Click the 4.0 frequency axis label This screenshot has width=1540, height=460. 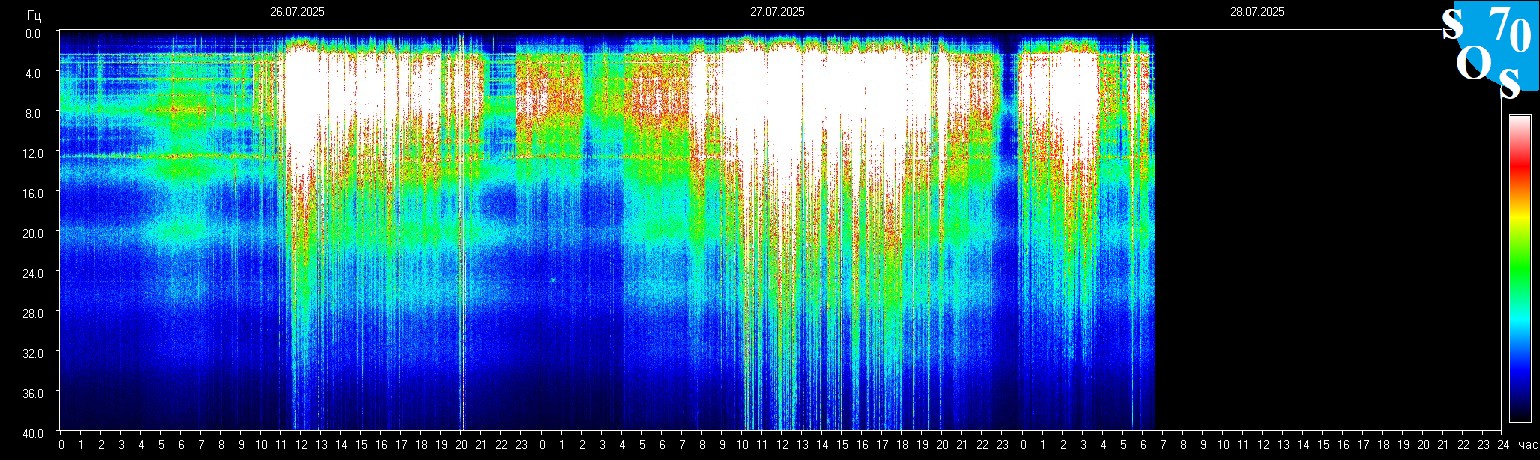[33, 73]
